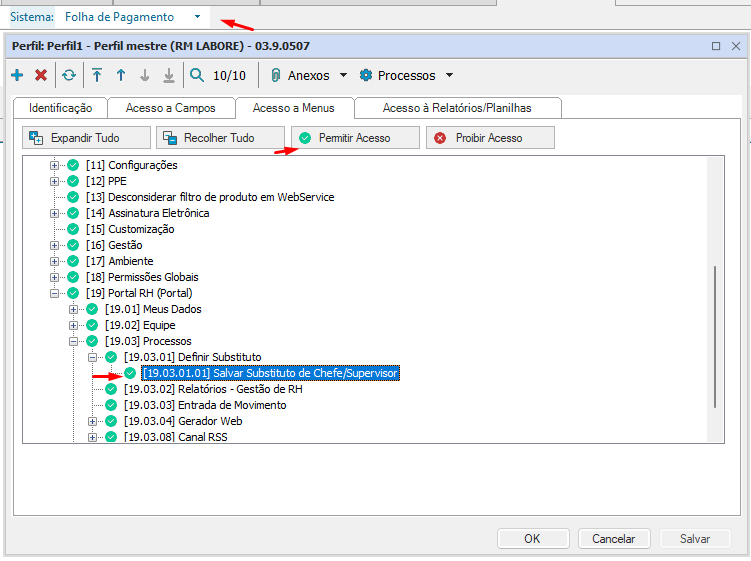751x561 pixels.
Task: Go to first record arrow icon
Action: [x=97, y=75]
